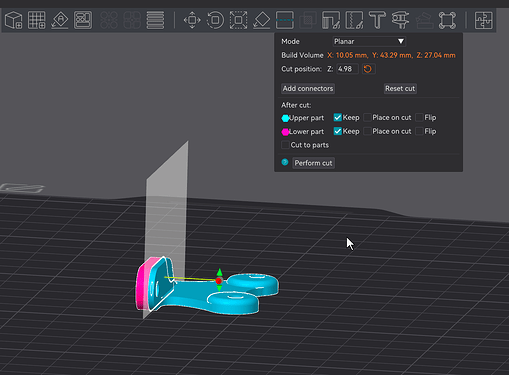
Task: Uncheck Keep for the Upper part
Action: click(x=337, y=117)
